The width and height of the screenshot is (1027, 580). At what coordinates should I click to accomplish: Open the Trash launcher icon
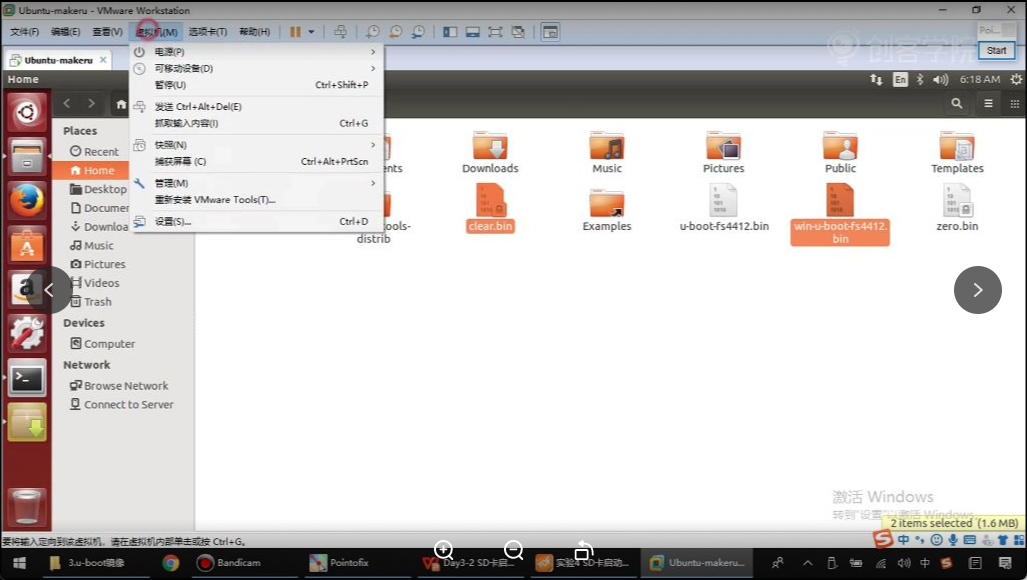coord(26,507)
